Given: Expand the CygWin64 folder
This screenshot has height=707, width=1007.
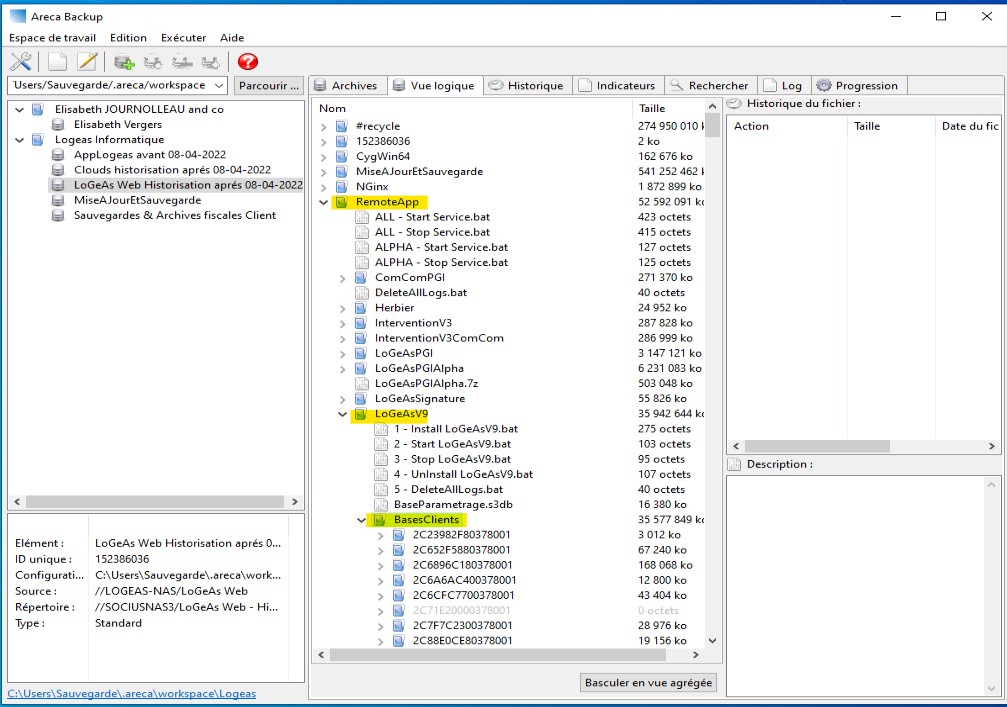Looking at the screenshot, I should point(323,157).
